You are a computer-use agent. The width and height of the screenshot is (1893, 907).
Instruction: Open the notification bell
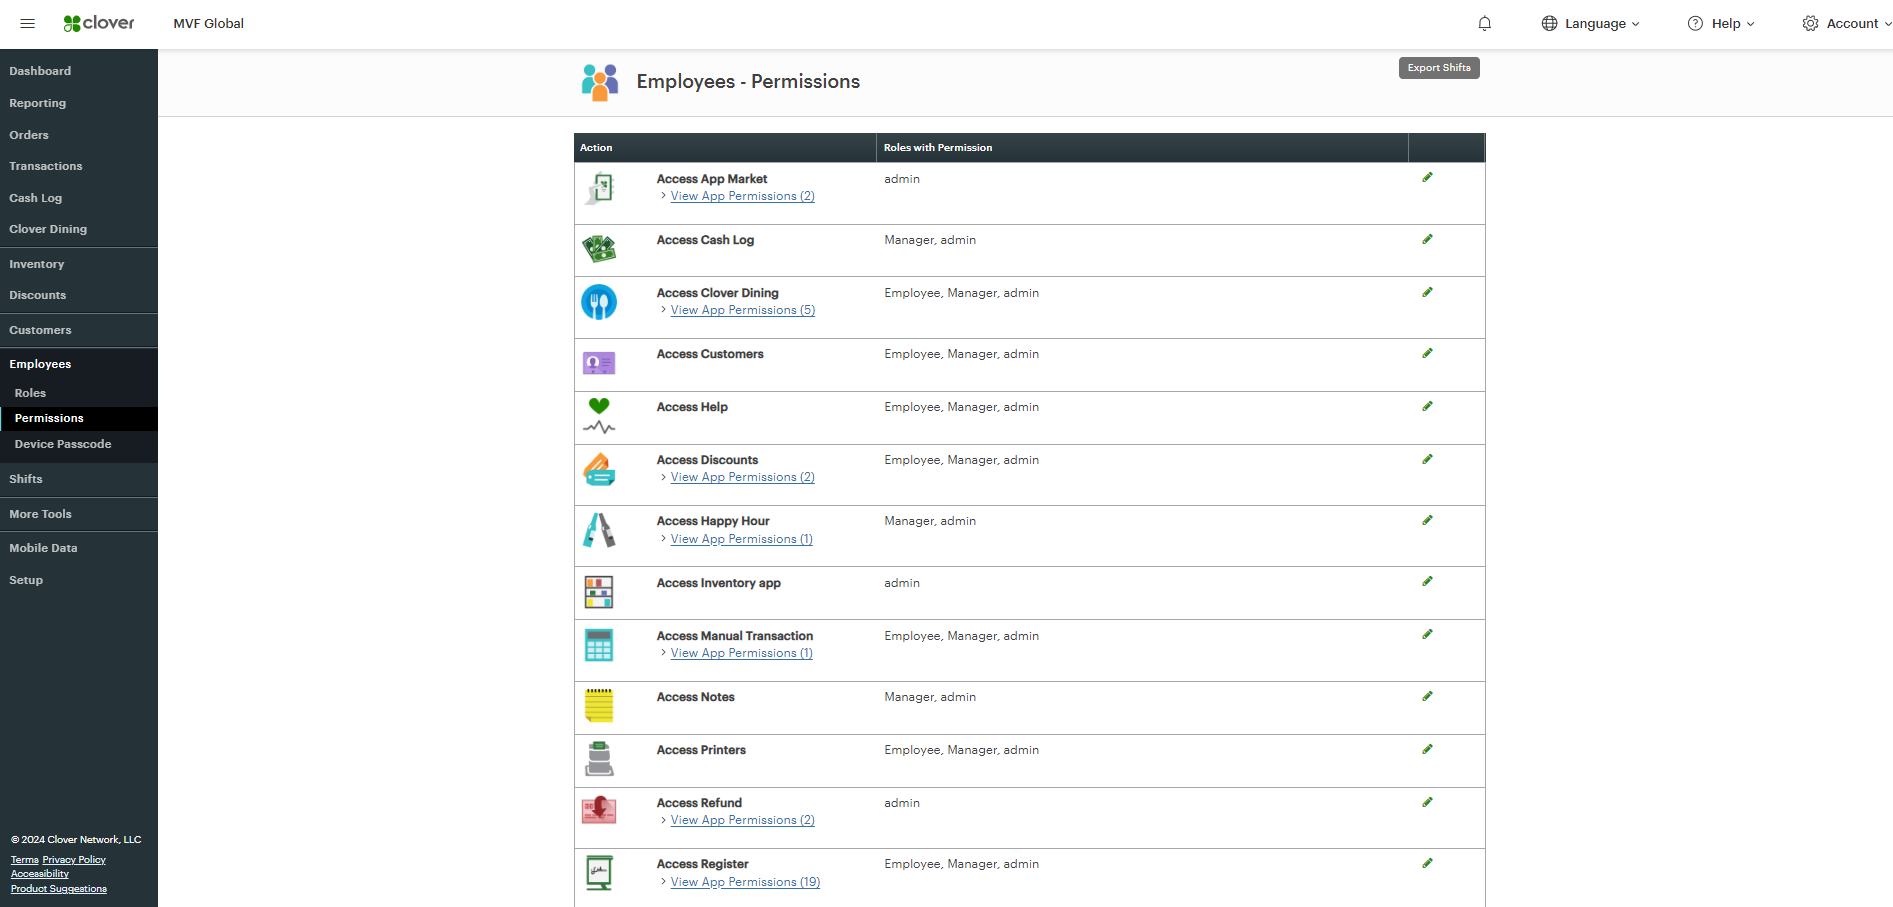click(x=1484, y=23)
